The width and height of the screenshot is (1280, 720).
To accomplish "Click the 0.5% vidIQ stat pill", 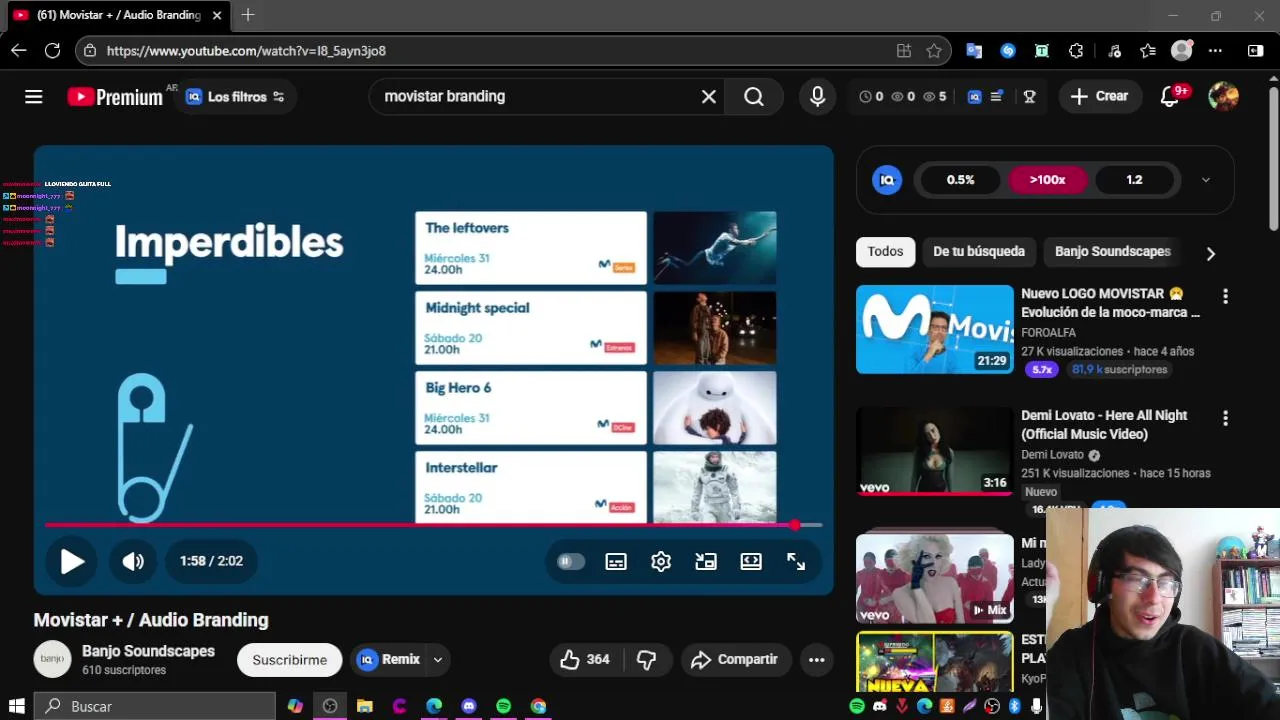I will 960,180.
